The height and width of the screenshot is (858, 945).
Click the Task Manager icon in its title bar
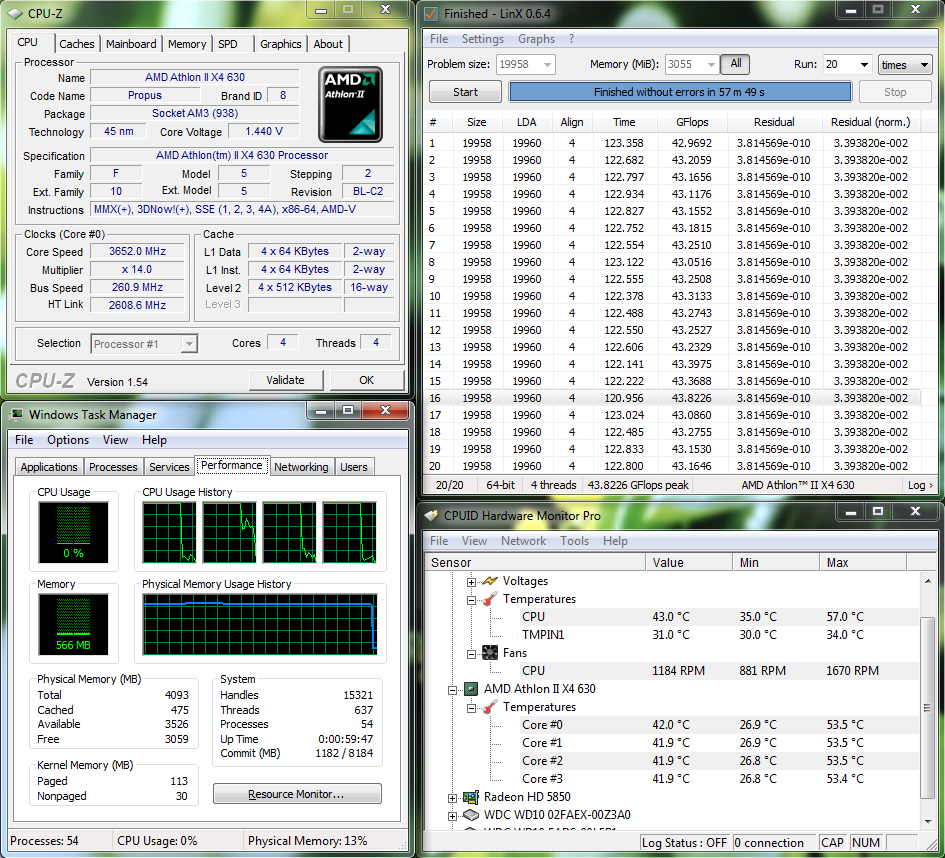pos(16,415)
